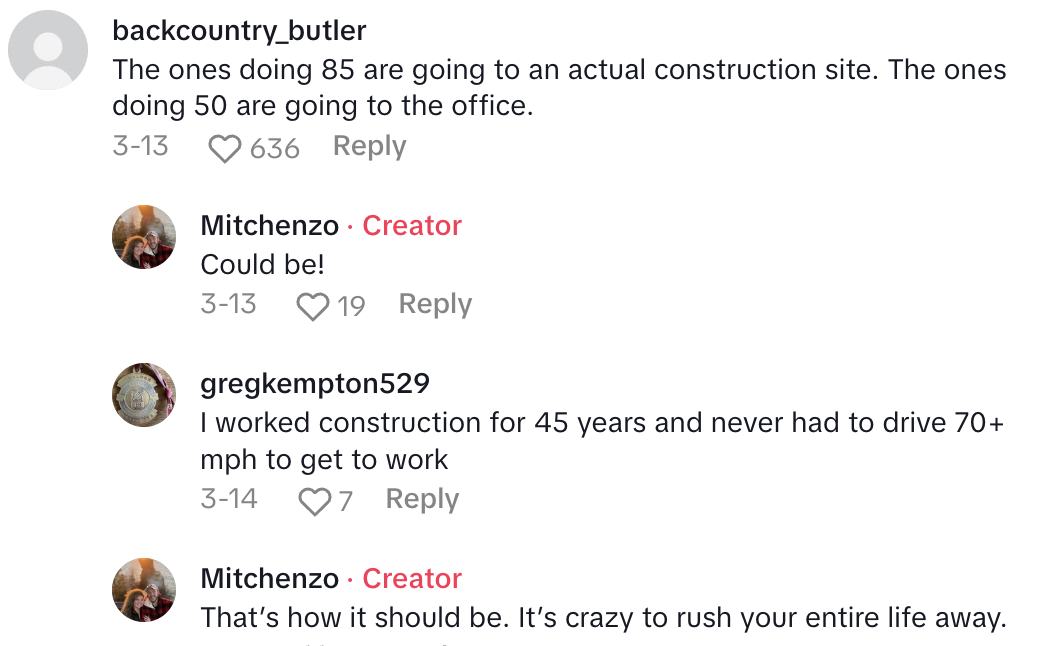Reply to gregkempton529's construction comment
This screenshot has height=646, width=1050.
coord(422,499)
